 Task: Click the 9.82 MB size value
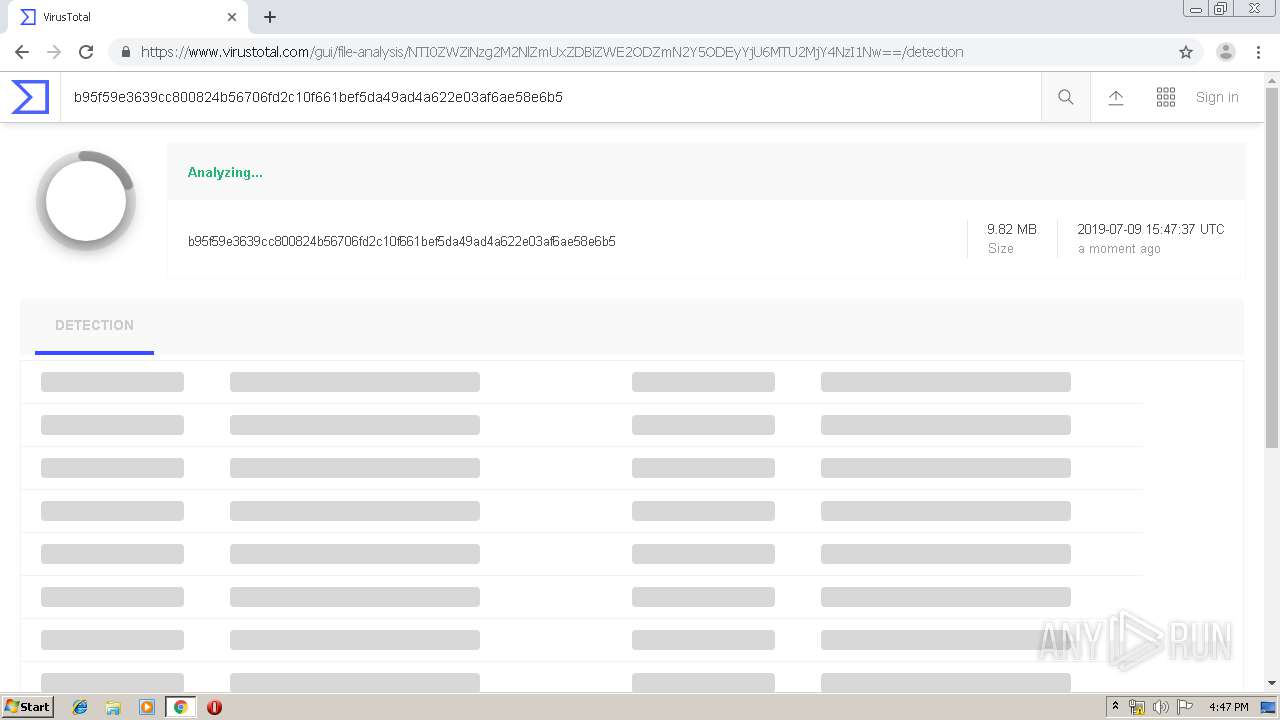[x=1012, y=229]
